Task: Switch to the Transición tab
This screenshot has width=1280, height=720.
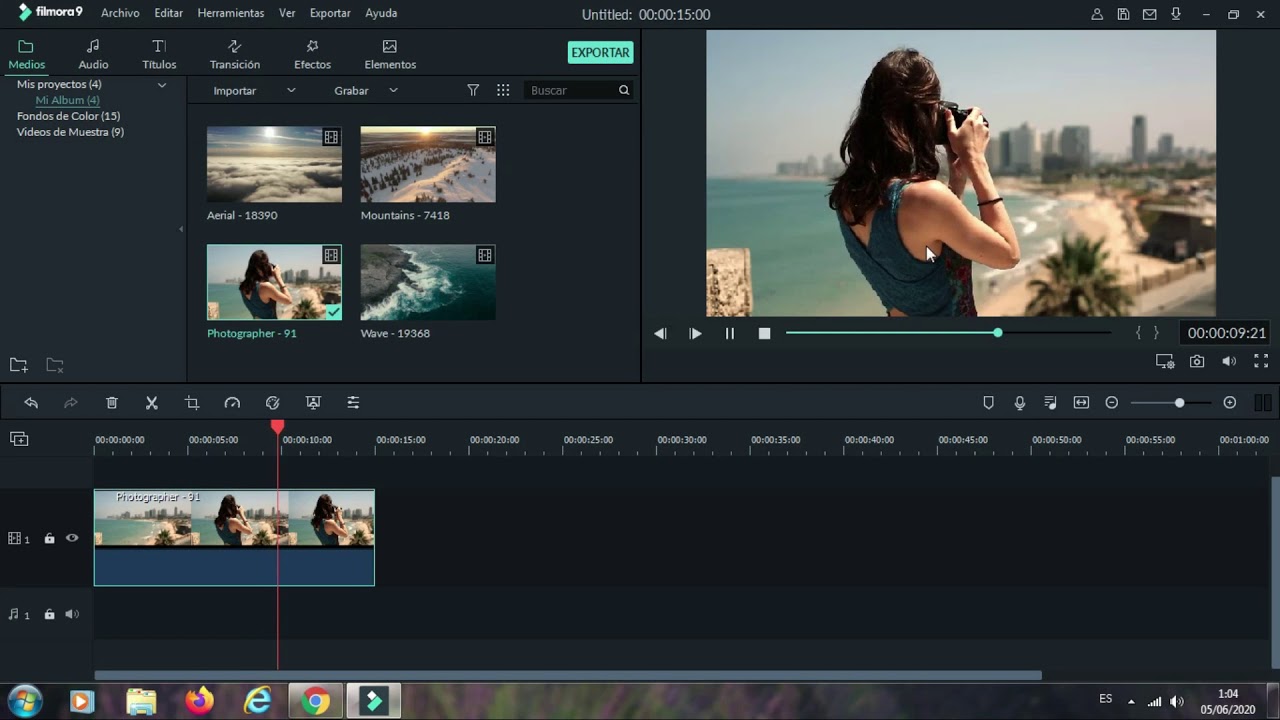Action: click(235, 55)
